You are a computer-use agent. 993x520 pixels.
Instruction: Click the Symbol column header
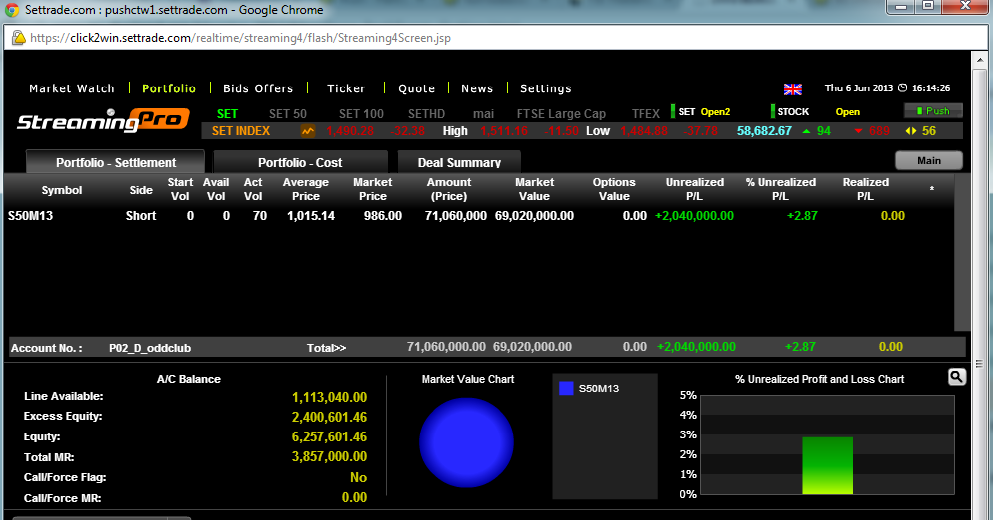coord(61,190)
